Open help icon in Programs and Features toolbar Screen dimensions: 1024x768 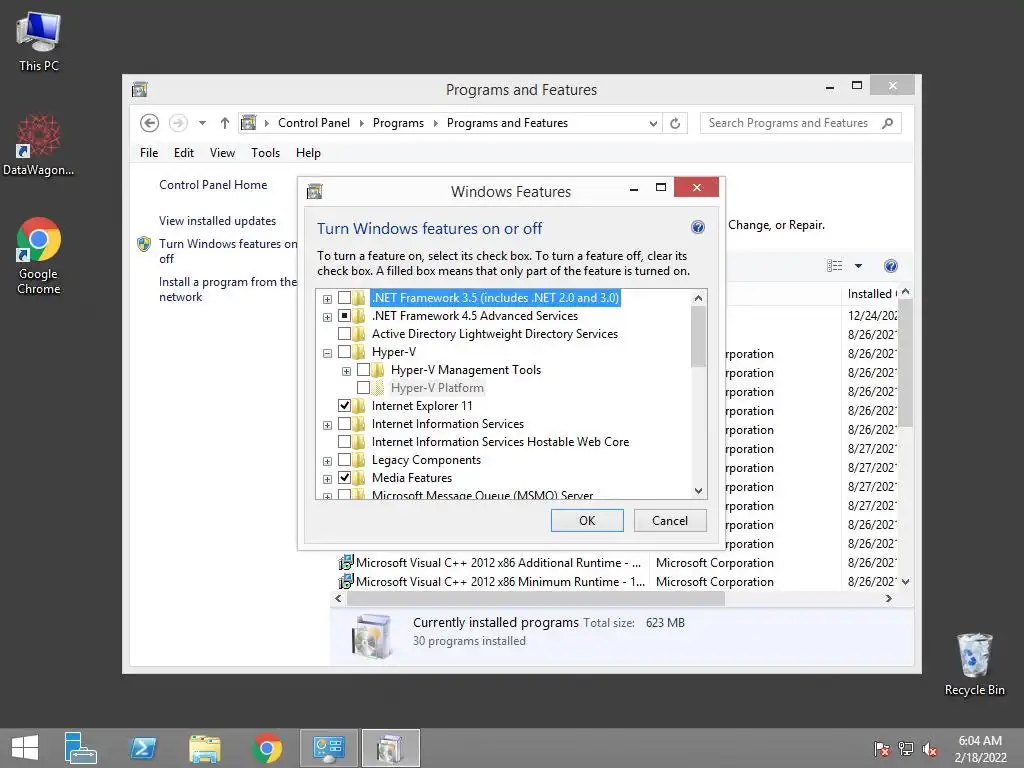(x=891, y=266)
